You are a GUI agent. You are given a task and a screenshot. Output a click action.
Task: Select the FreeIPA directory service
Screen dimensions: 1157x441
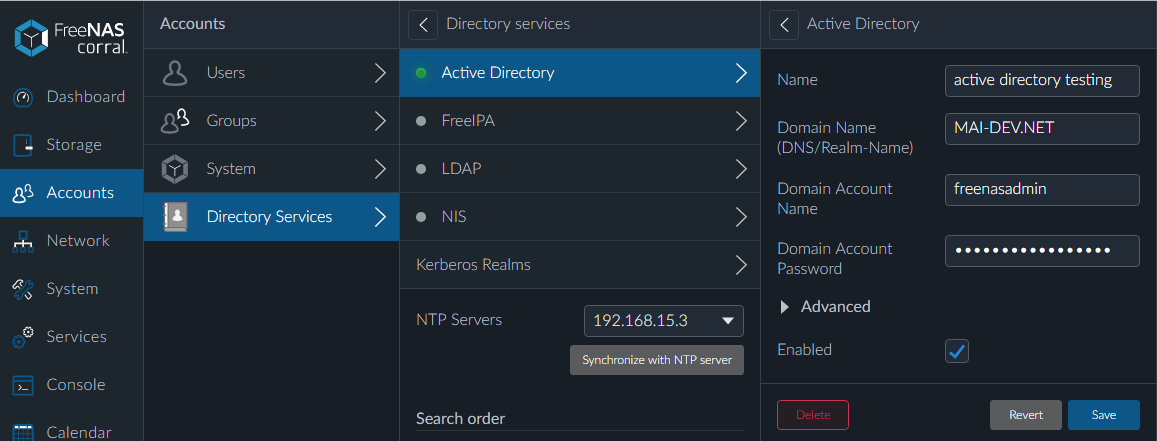point(580,121)
